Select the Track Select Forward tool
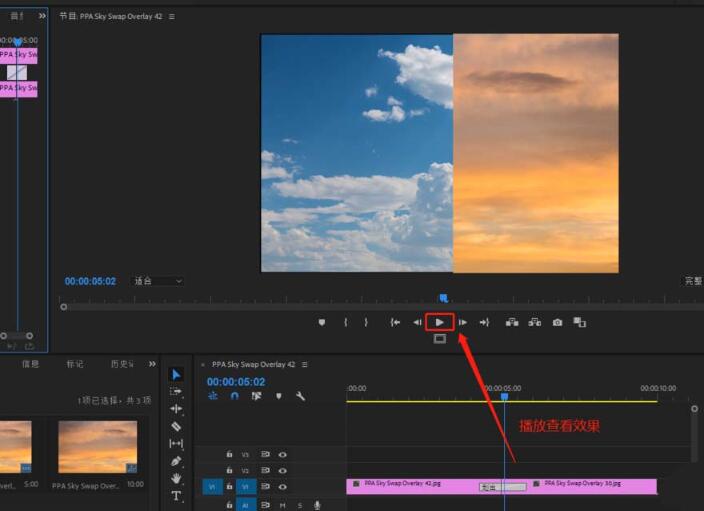This screenshot has width=704, height=511. click(x=177, y=391)
